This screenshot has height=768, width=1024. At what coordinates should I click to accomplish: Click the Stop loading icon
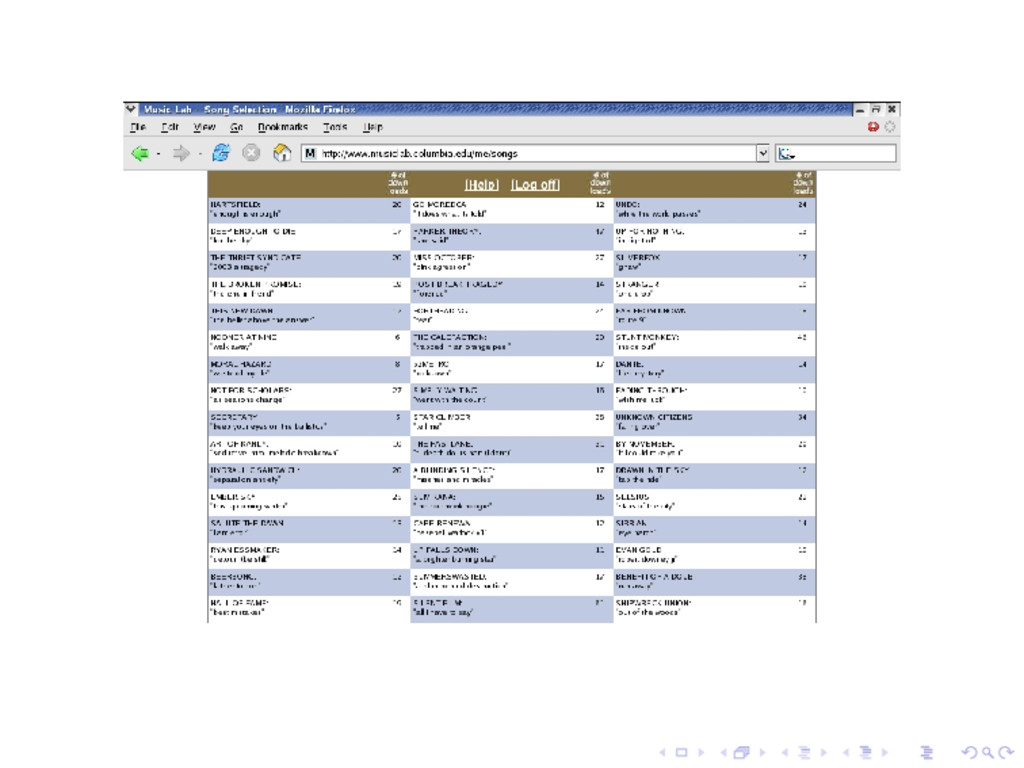251,153
